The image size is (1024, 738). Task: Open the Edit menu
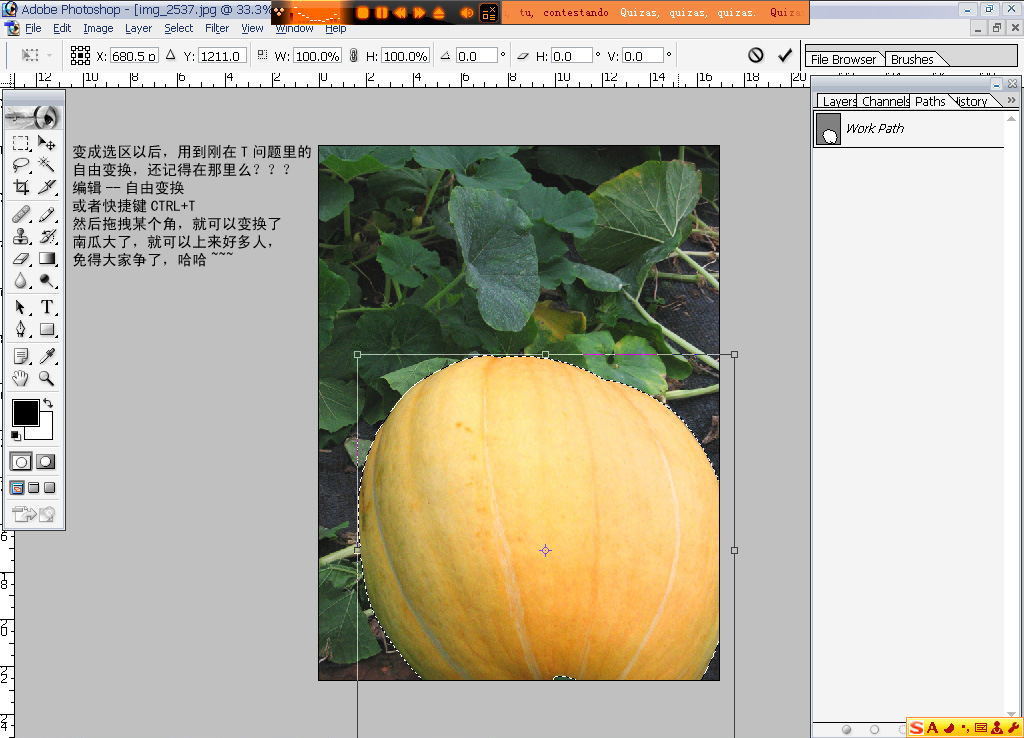[x=62, y=28]
